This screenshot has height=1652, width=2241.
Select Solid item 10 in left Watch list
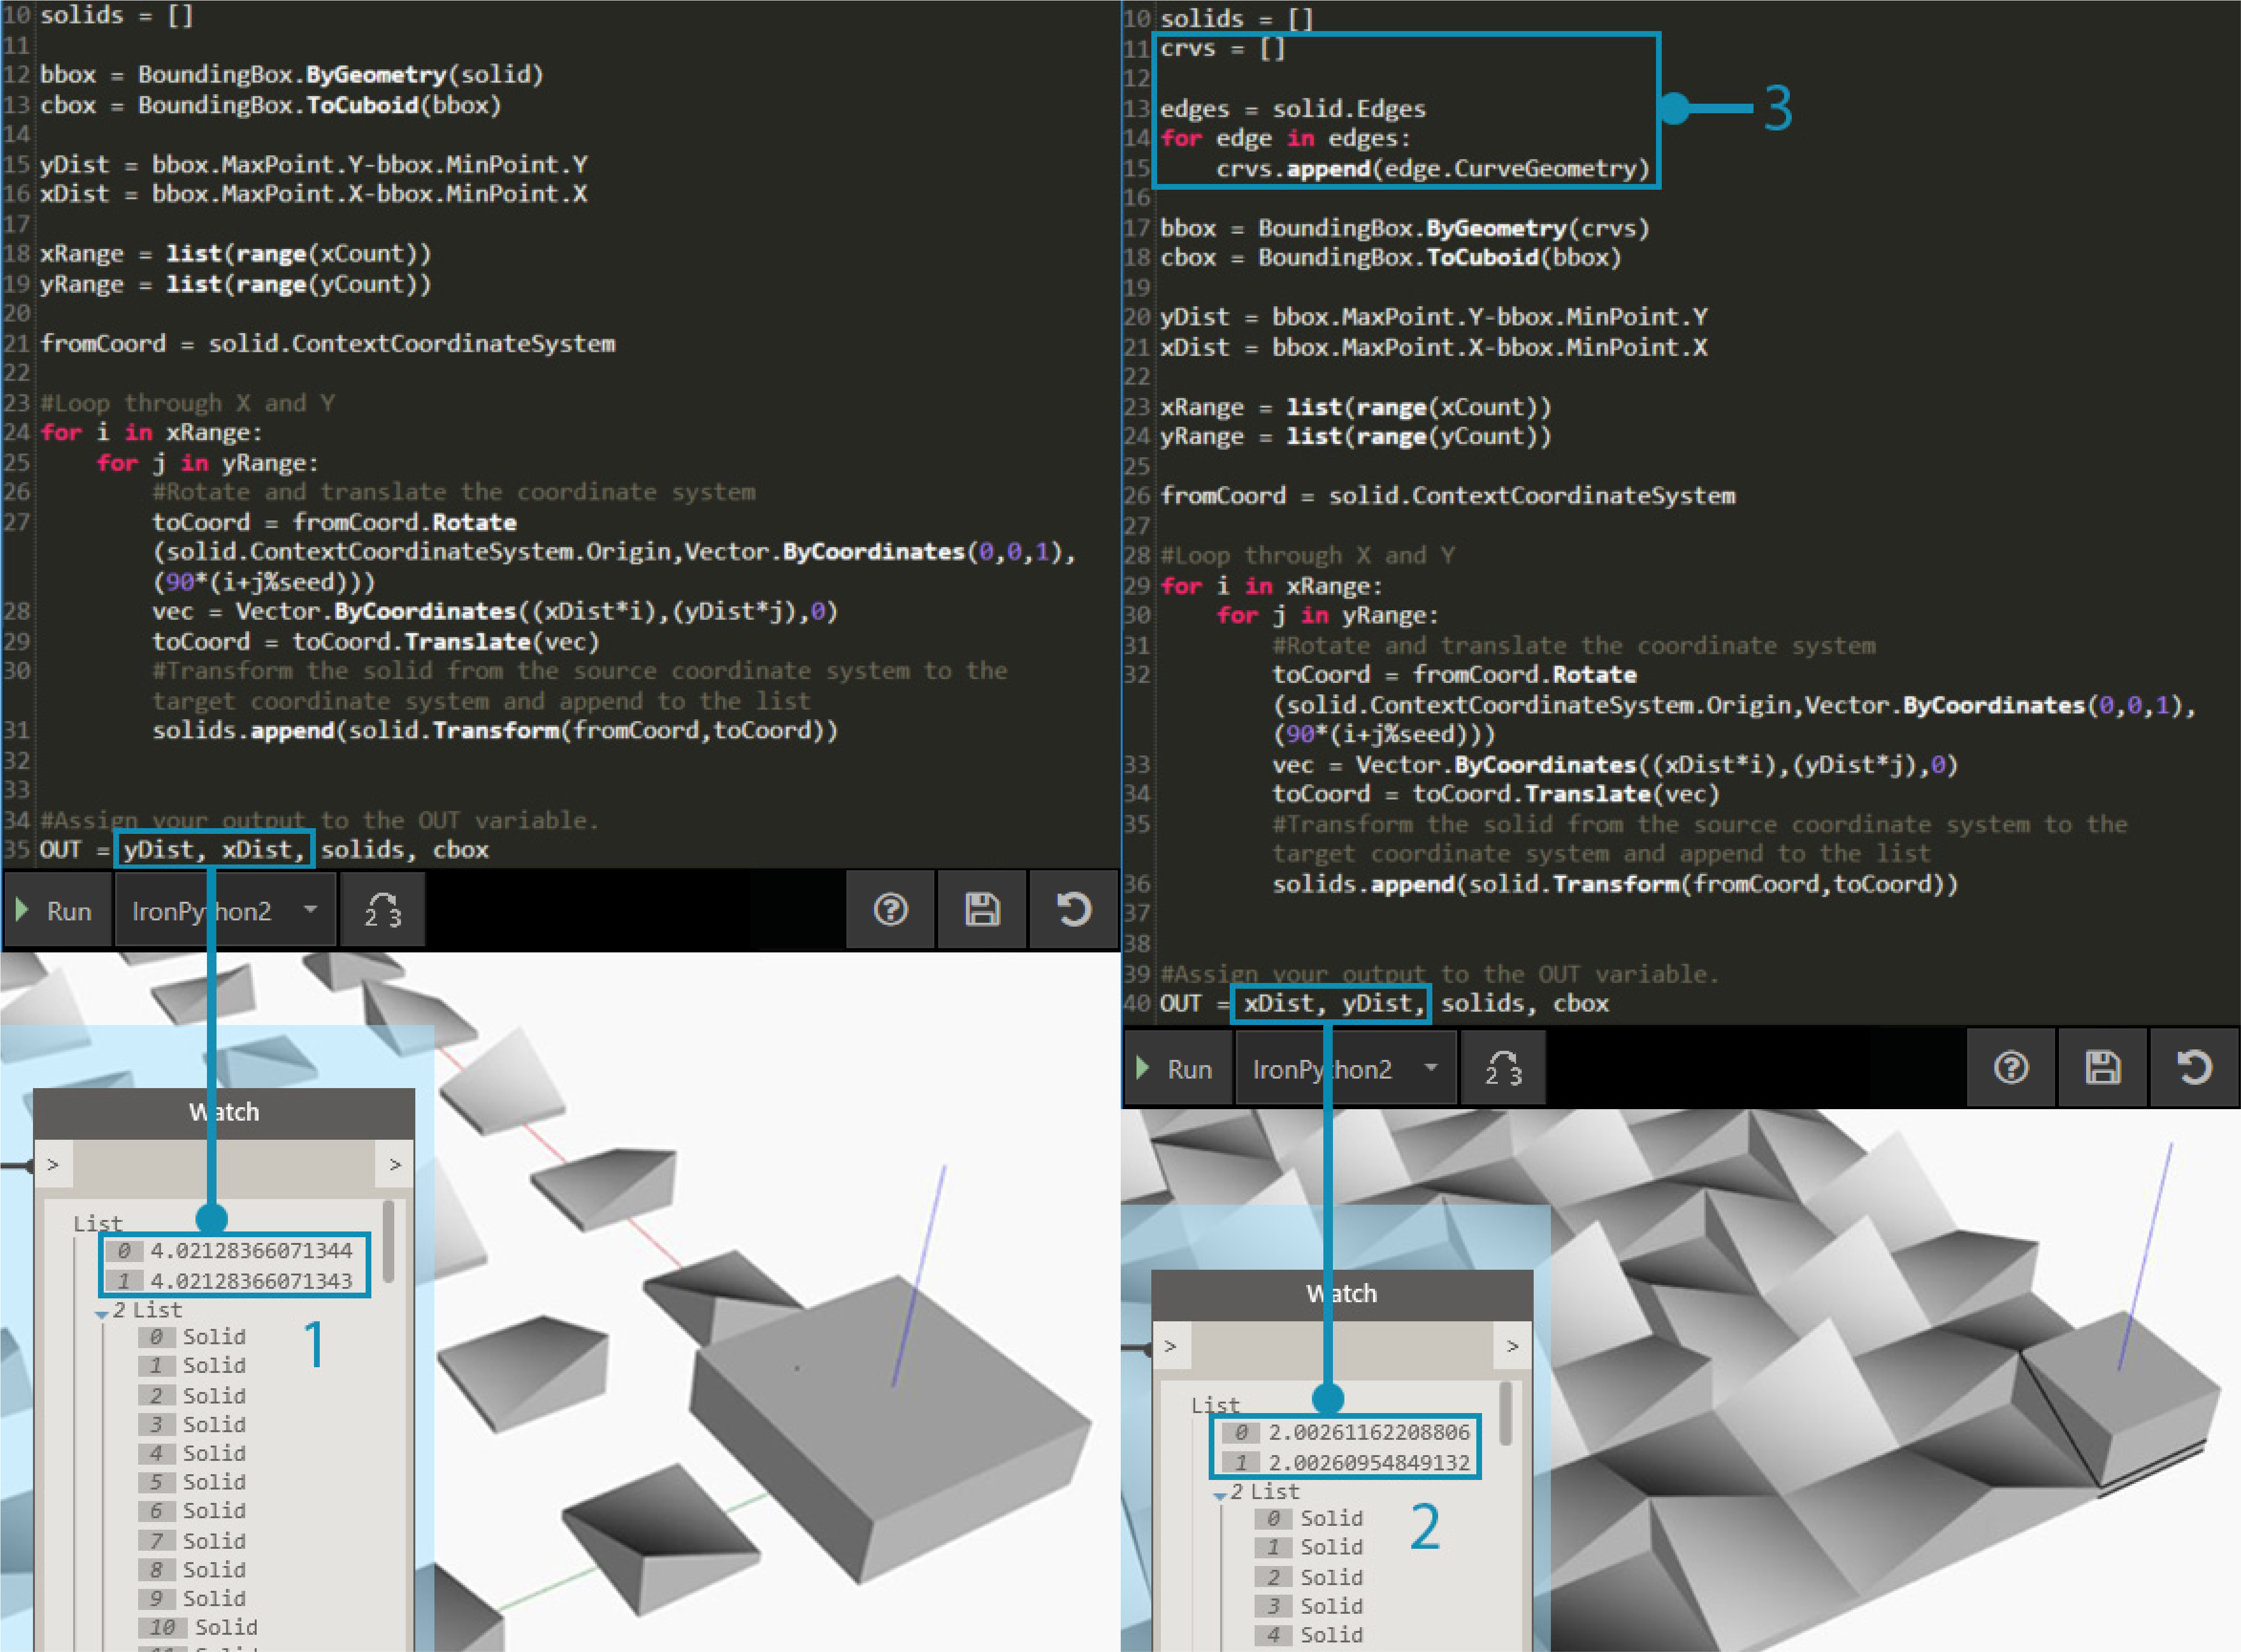(225, 1627)
